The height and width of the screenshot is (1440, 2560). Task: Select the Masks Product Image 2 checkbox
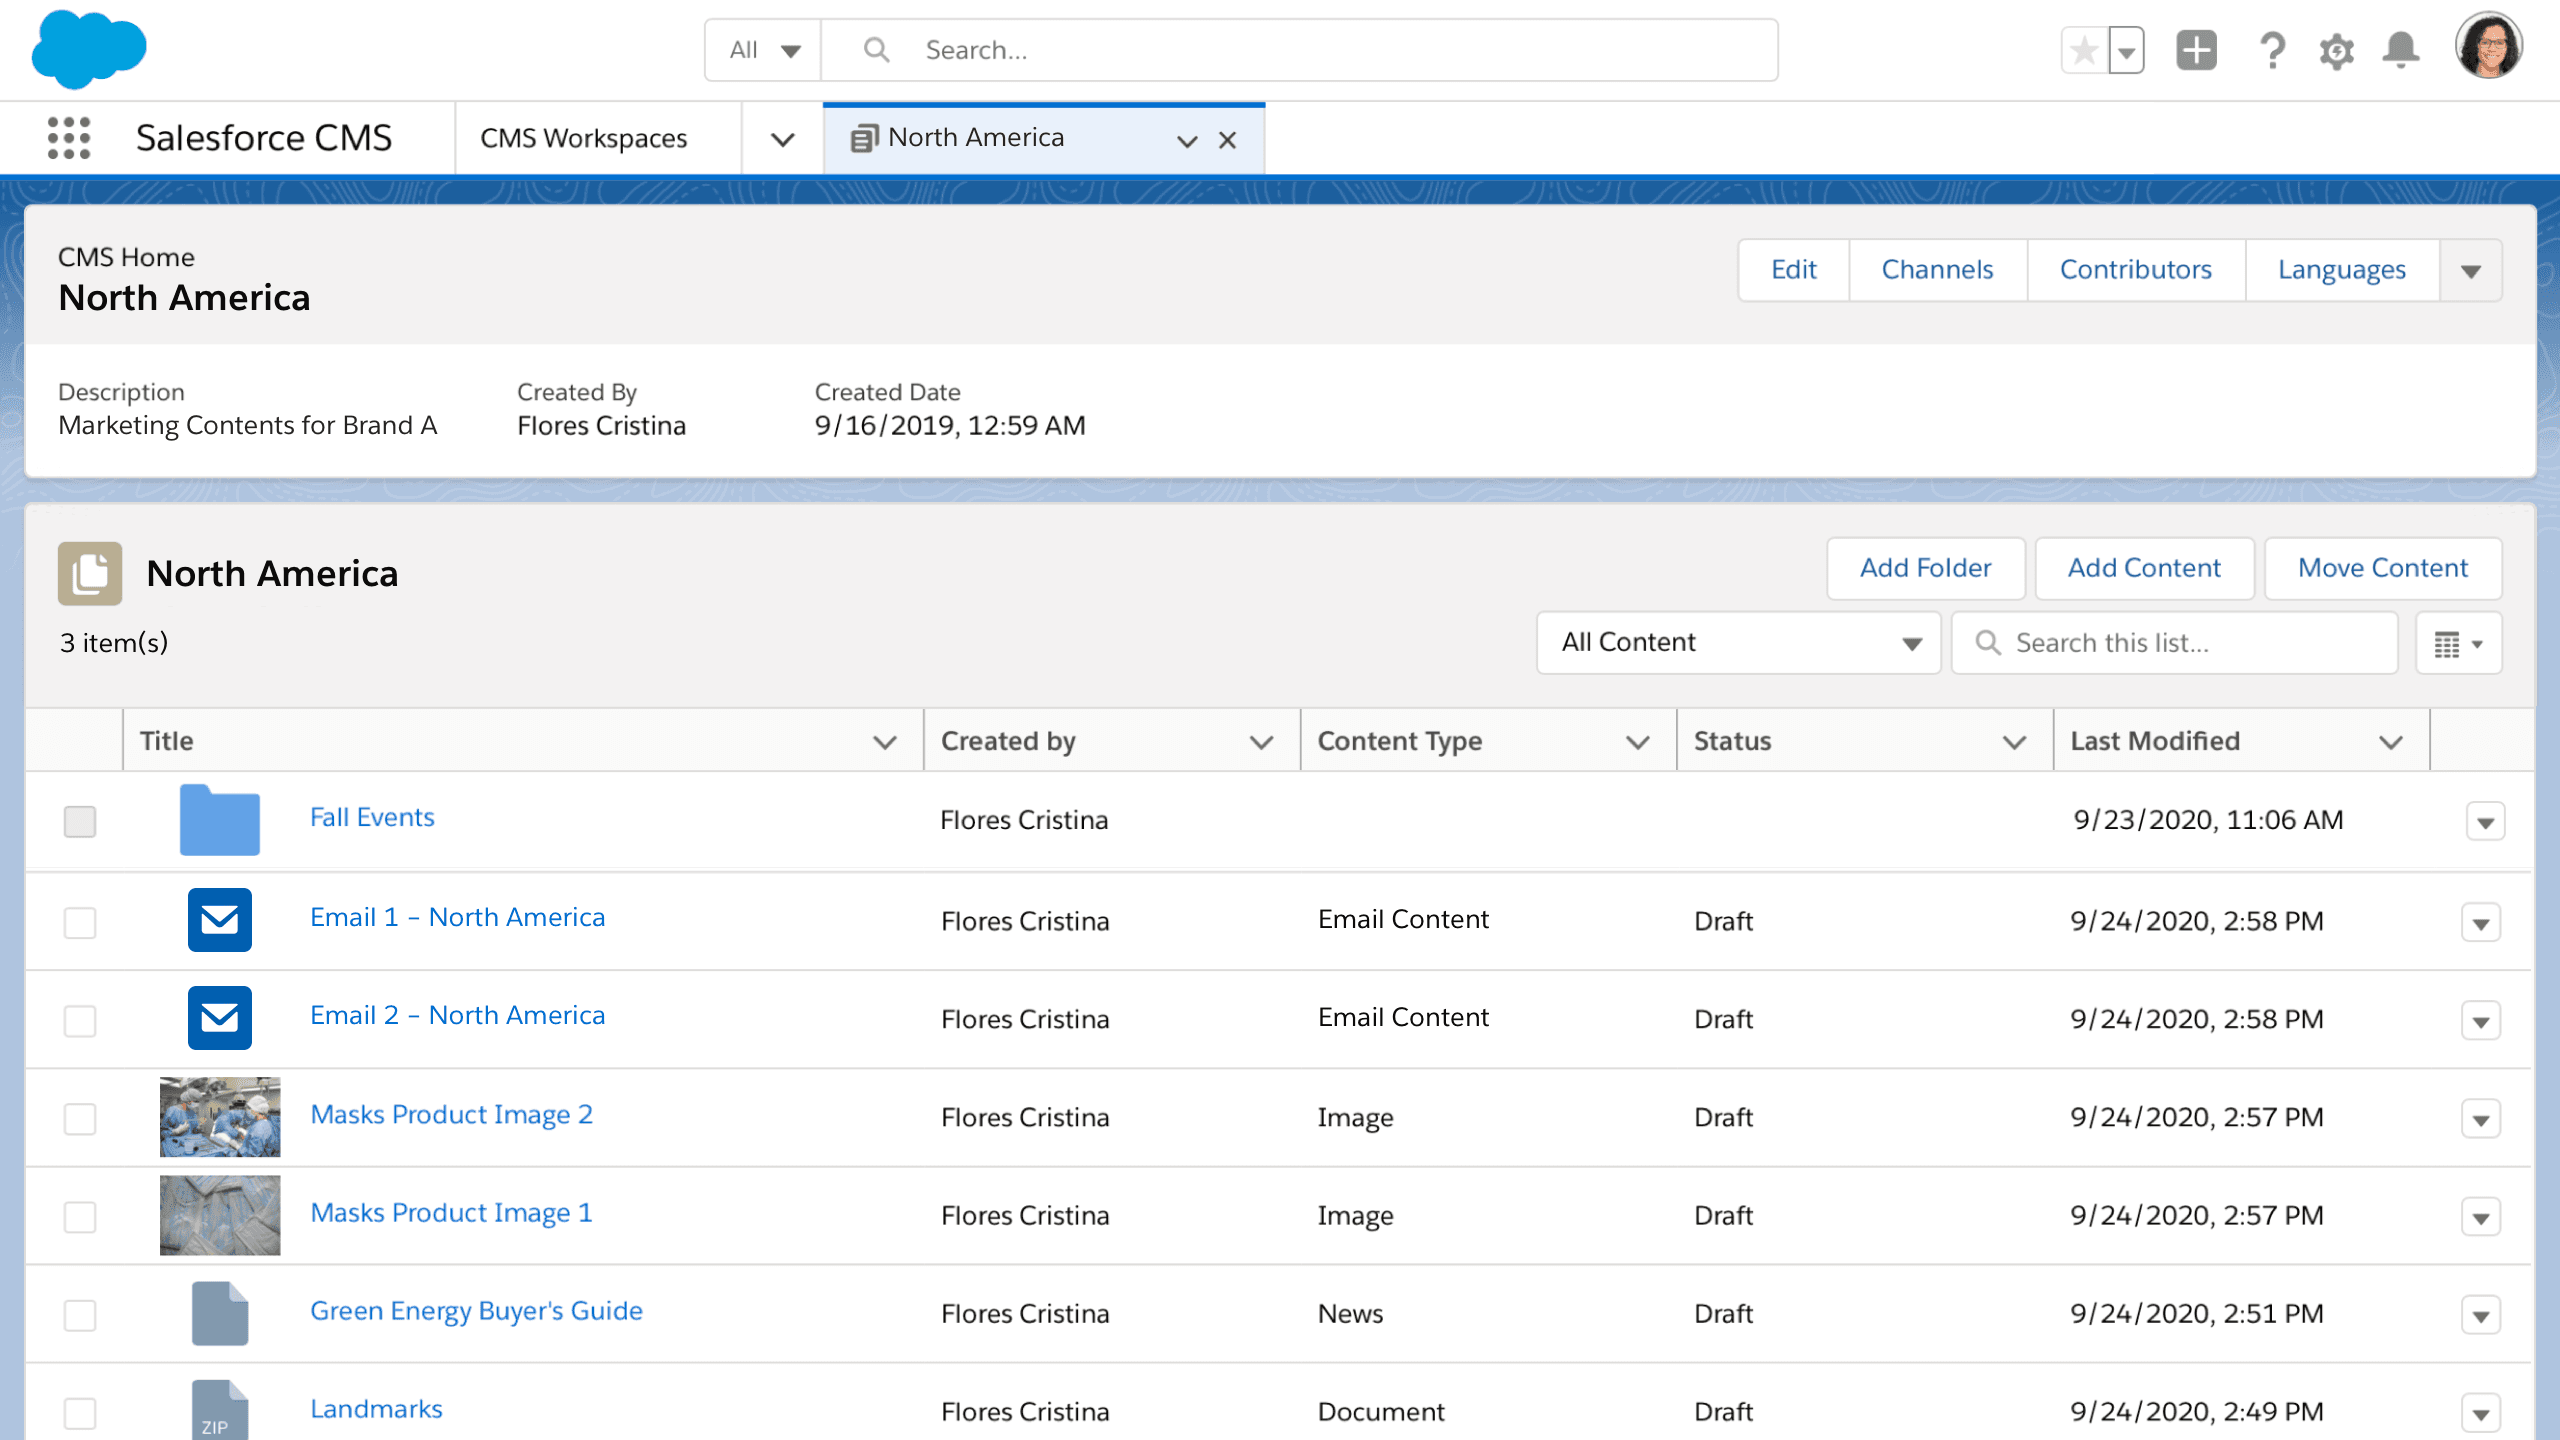(x=80, y=1118)
